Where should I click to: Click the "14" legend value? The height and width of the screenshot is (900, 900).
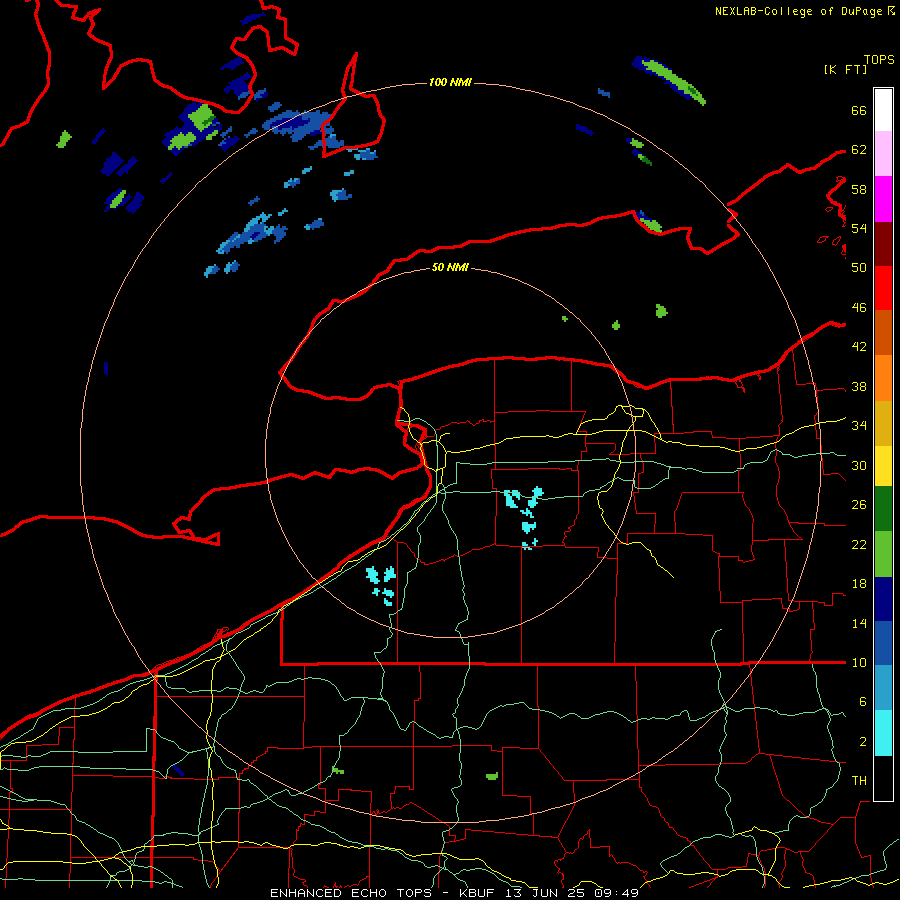click(859, 623)
